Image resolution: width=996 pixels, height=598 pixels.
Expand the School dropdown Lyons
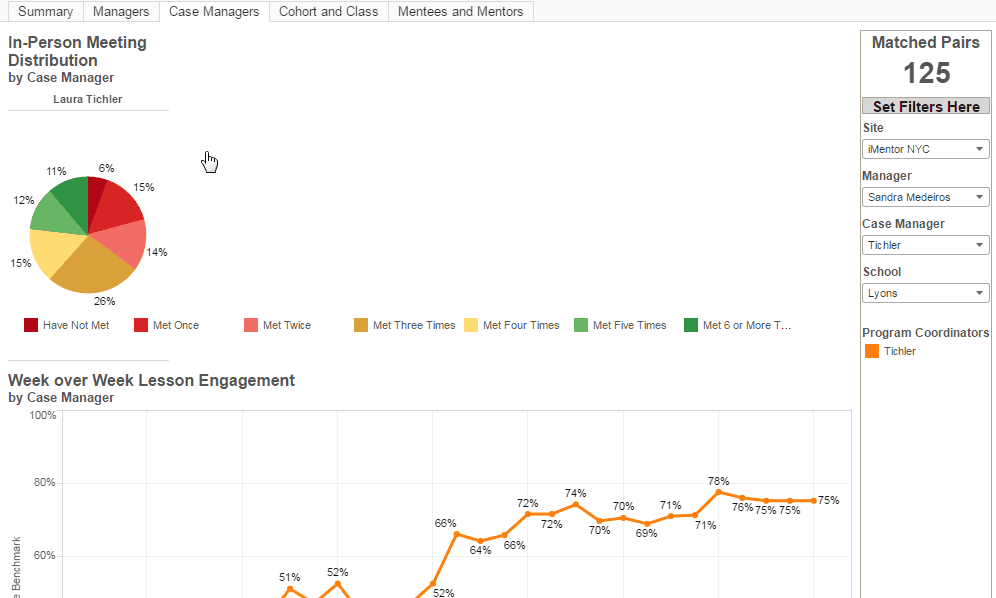tap(925, 293)
